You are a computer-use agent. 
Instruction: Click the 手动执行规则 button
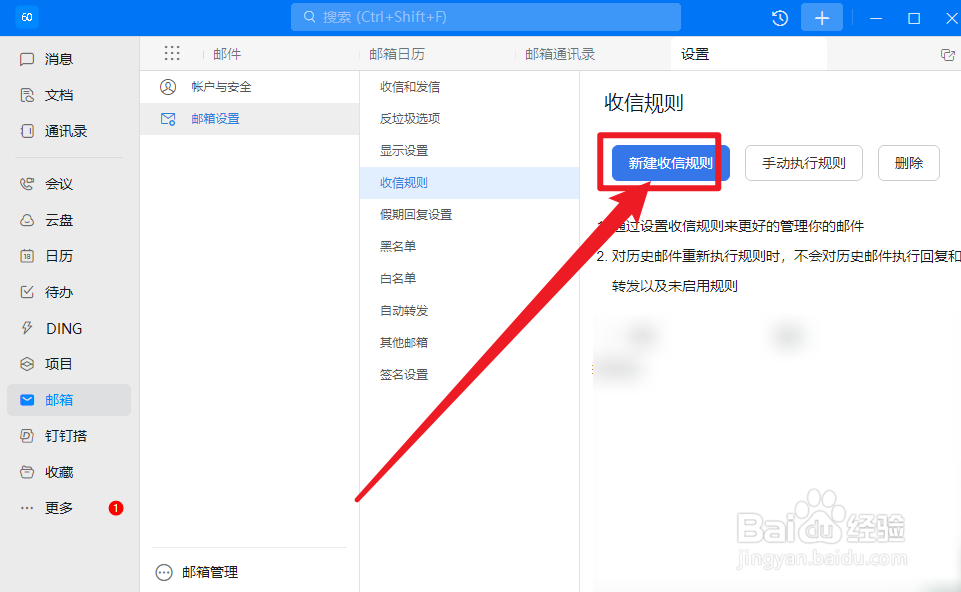tap(803, 163)
